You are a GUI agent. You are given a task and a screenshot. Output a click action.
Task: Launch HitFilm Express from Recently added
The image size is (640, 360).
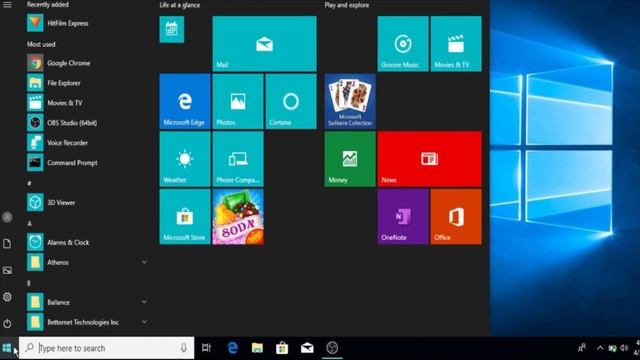pos(87,23)
